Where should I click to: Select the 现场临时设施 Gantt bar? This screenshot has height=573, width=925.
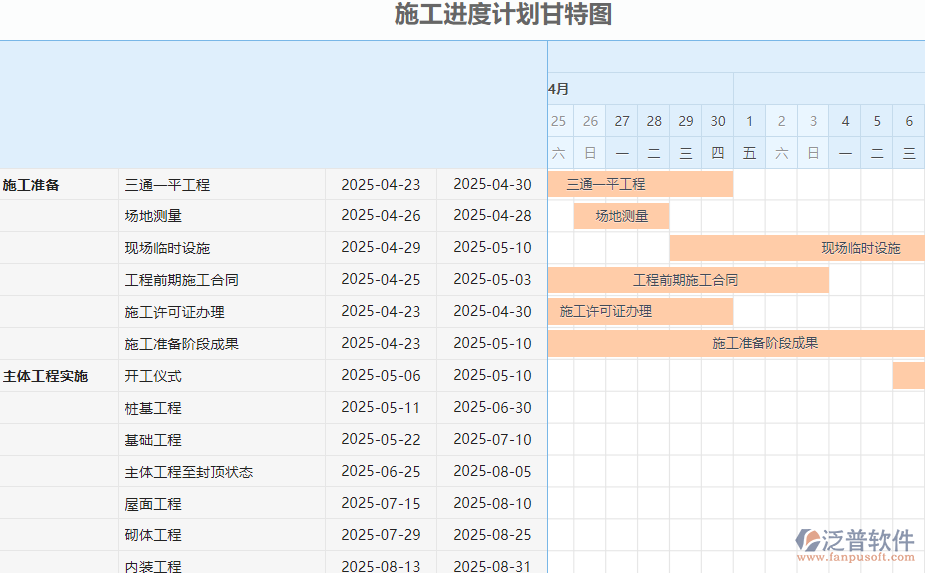coord(796,248)
